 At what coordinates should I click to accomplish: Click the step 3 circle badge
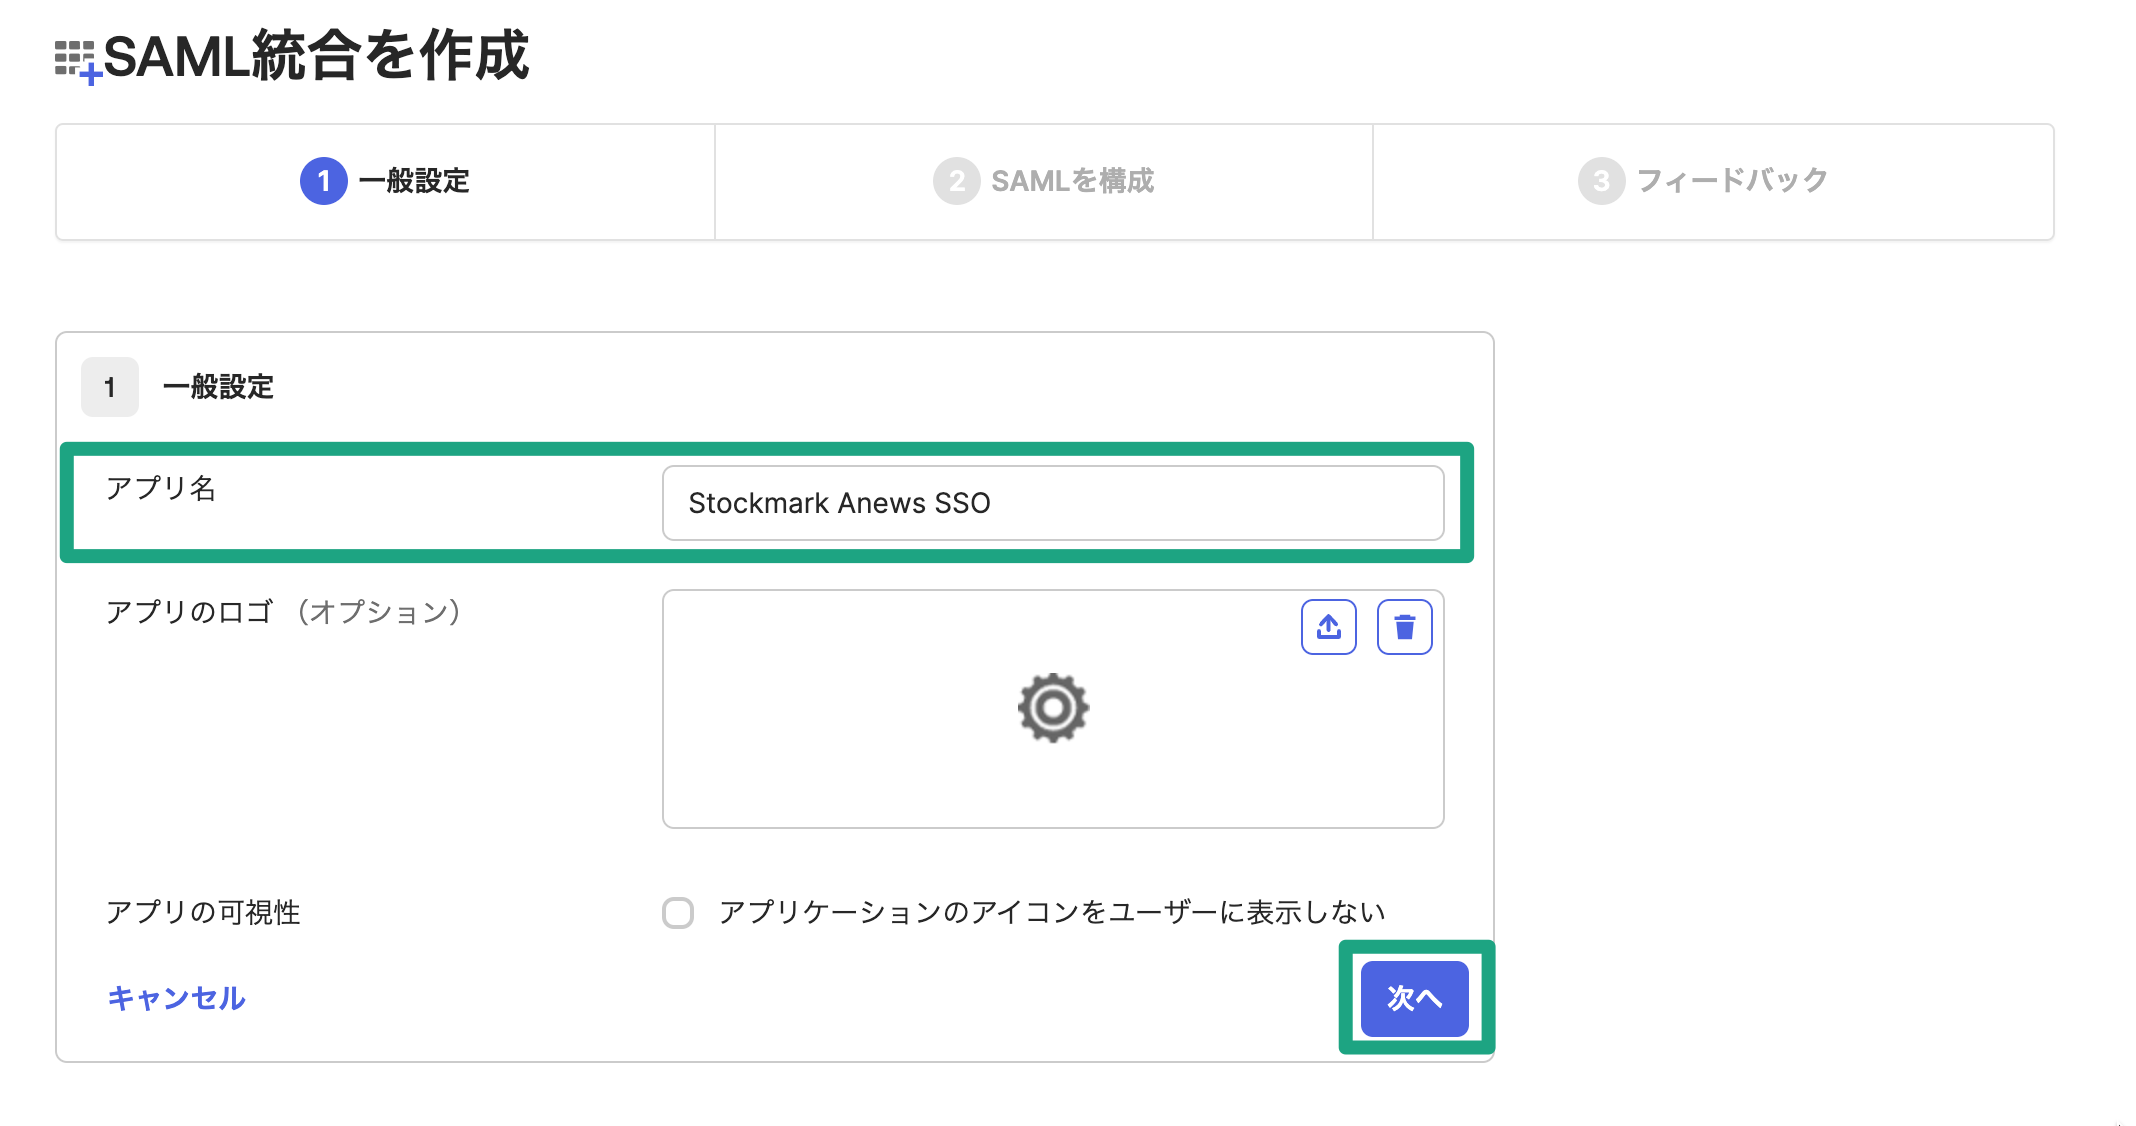(1601, 181)
